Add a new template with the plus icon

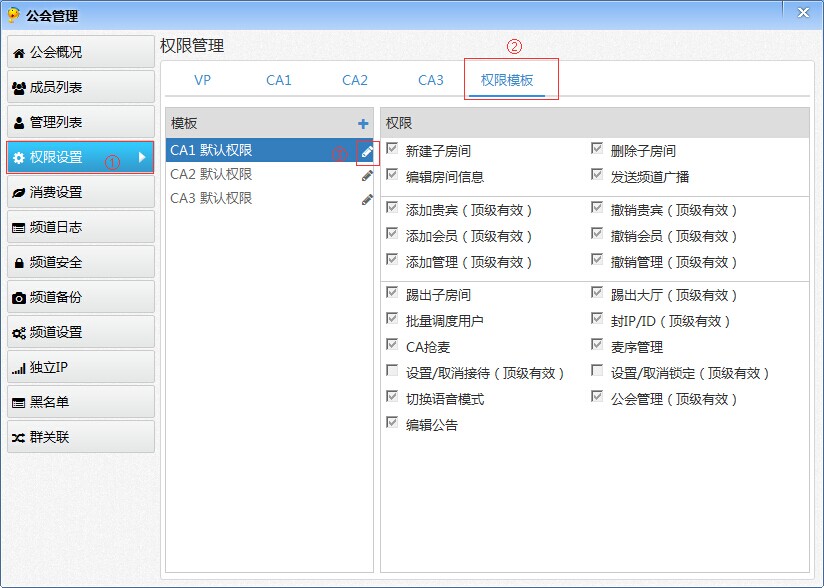pos(363,123)
